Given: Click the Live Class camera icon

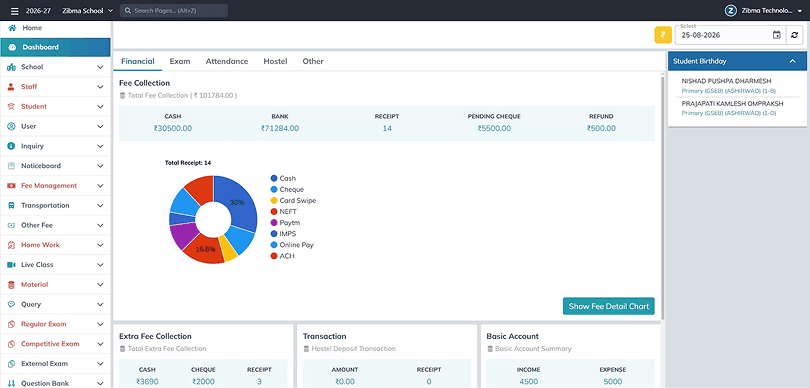Looking at the screenshot, I should (11, 265).
